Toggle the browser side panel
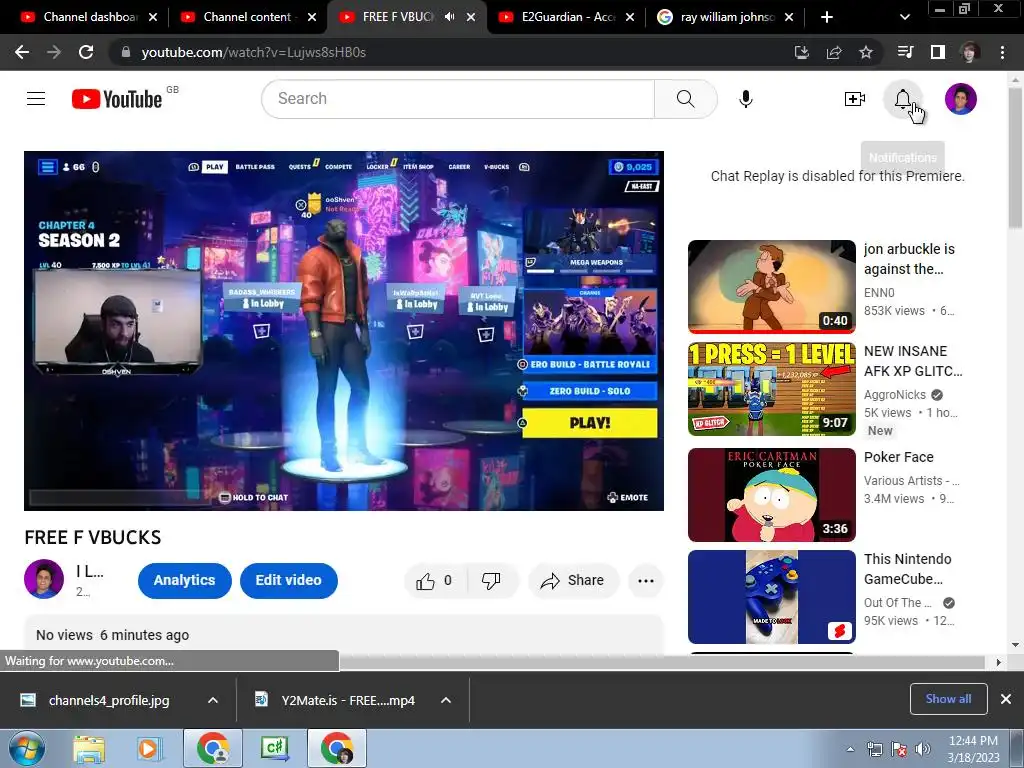This screenshot has width=1024, height=768. click(x=938, y=52)
